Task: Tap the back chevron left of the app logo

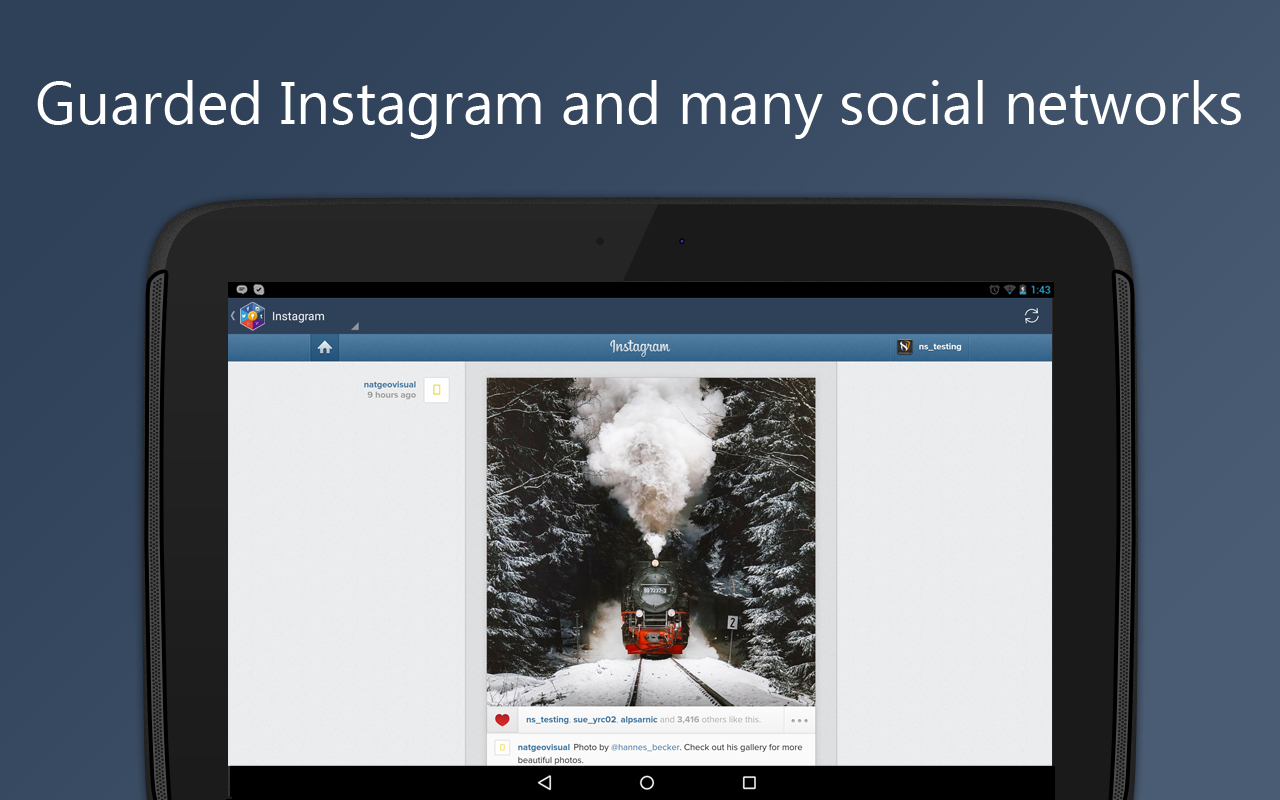Action: (x=233, y=315)
